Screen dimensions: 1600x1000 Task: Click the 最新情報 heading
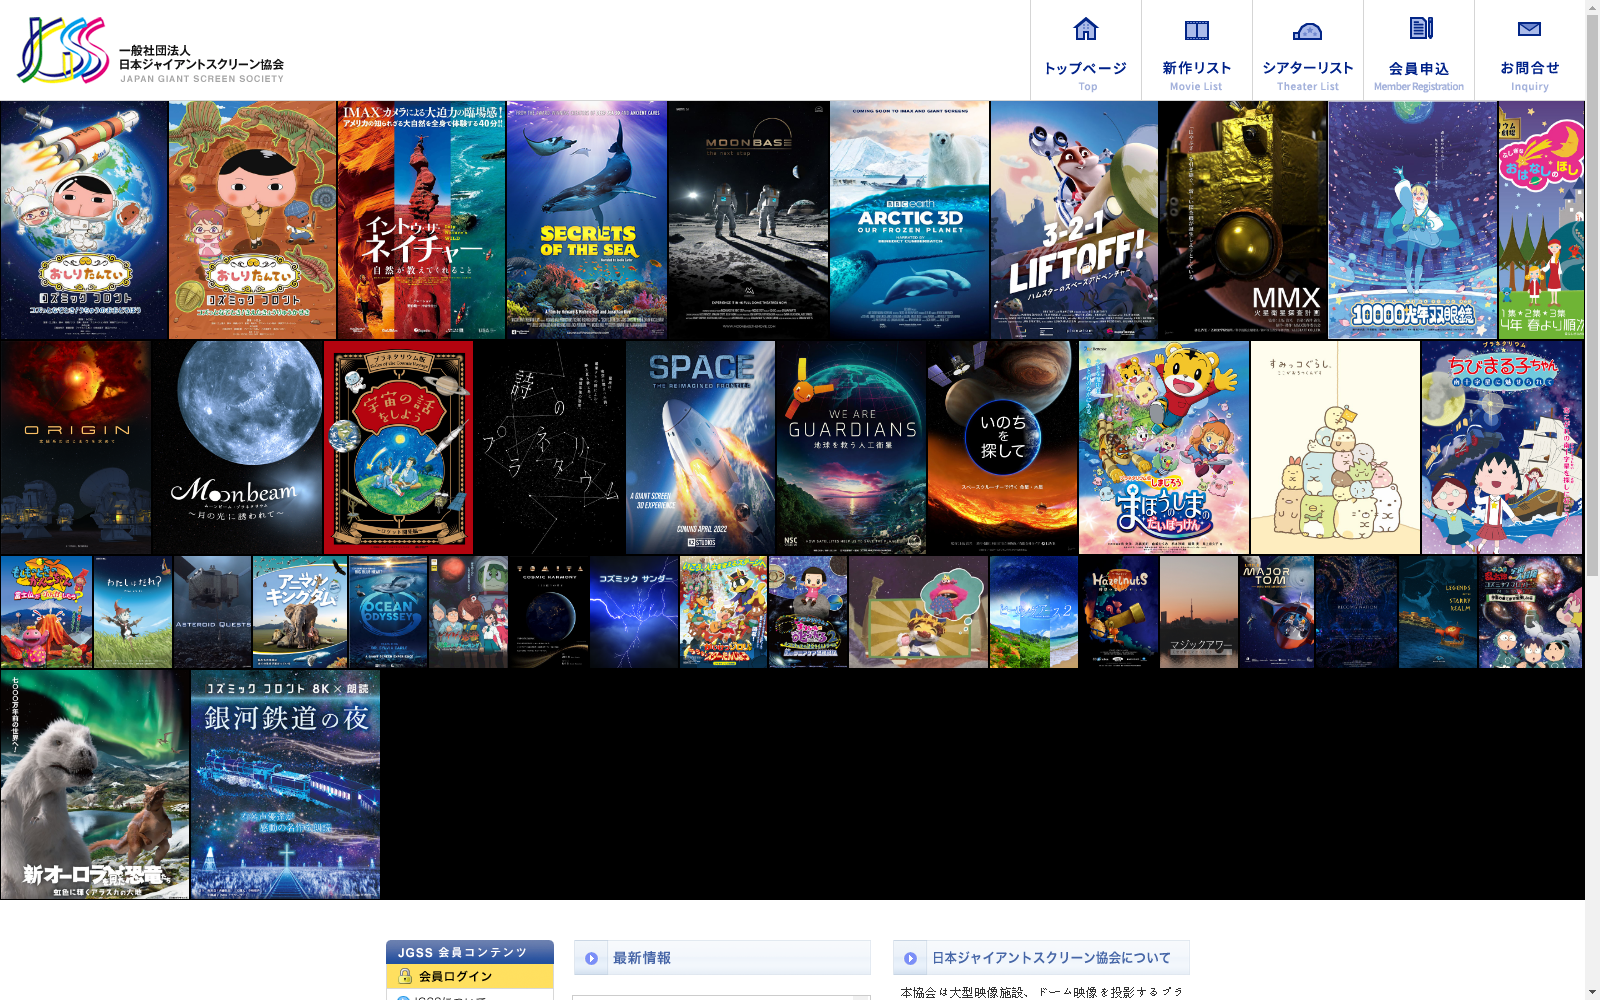pyautogui.click(x=642, y=958)
